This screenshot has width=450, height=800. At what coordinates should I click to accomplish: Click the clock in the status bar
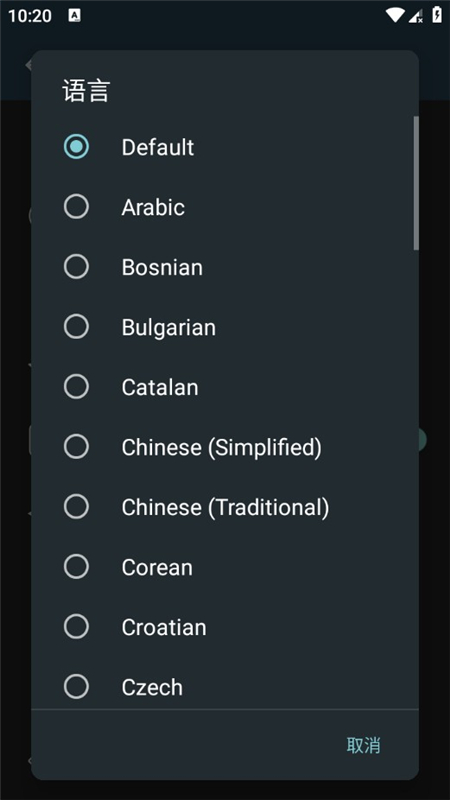pos(30,16)
